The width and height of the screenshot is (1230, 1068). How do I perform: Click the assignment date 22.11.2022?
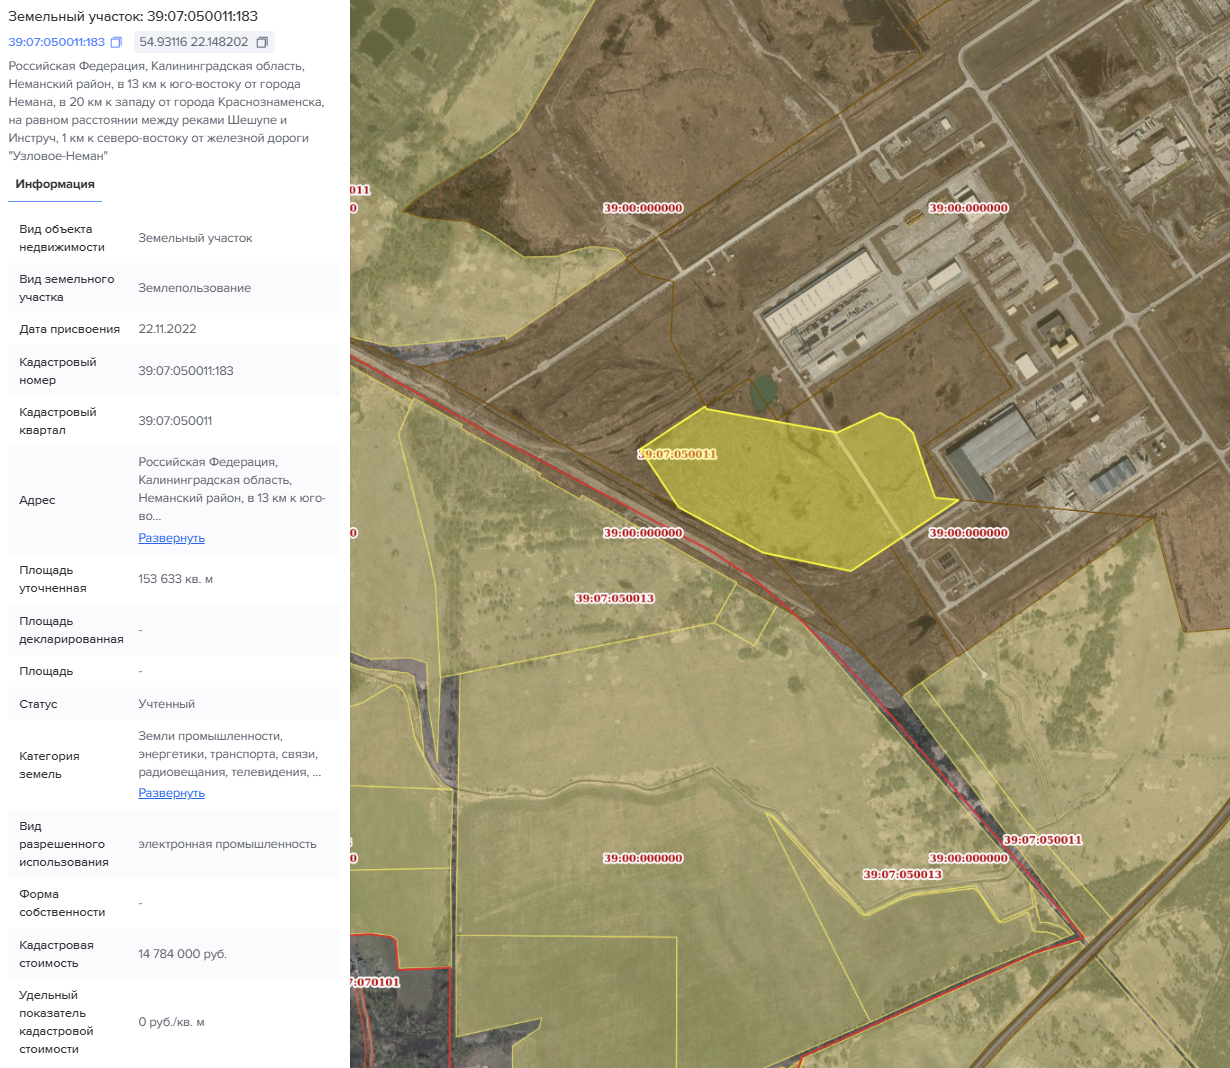[167, 329]
